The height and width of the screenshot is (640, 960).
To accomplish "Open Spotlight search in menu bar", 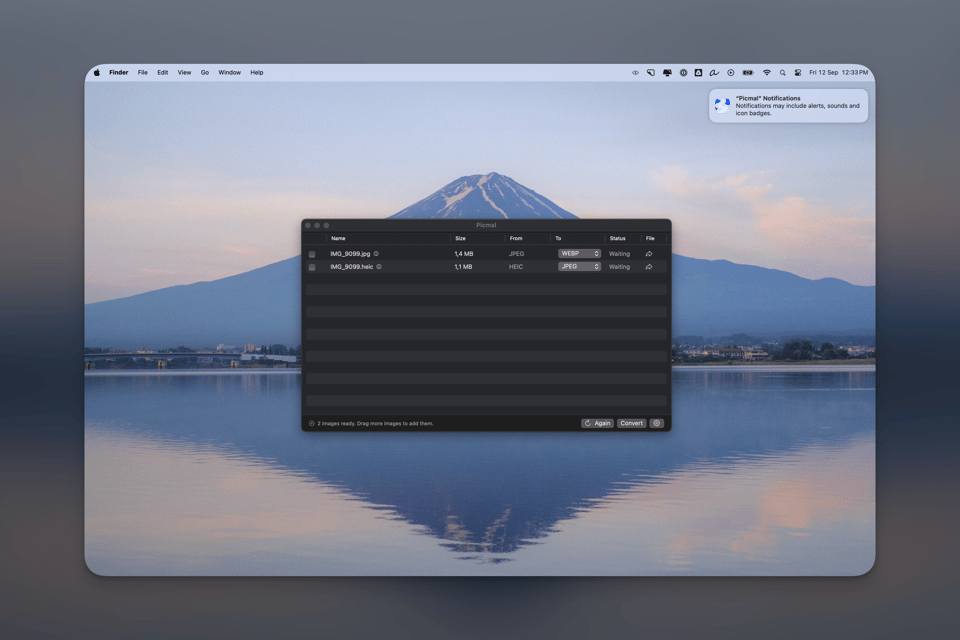I will (782, 73).
